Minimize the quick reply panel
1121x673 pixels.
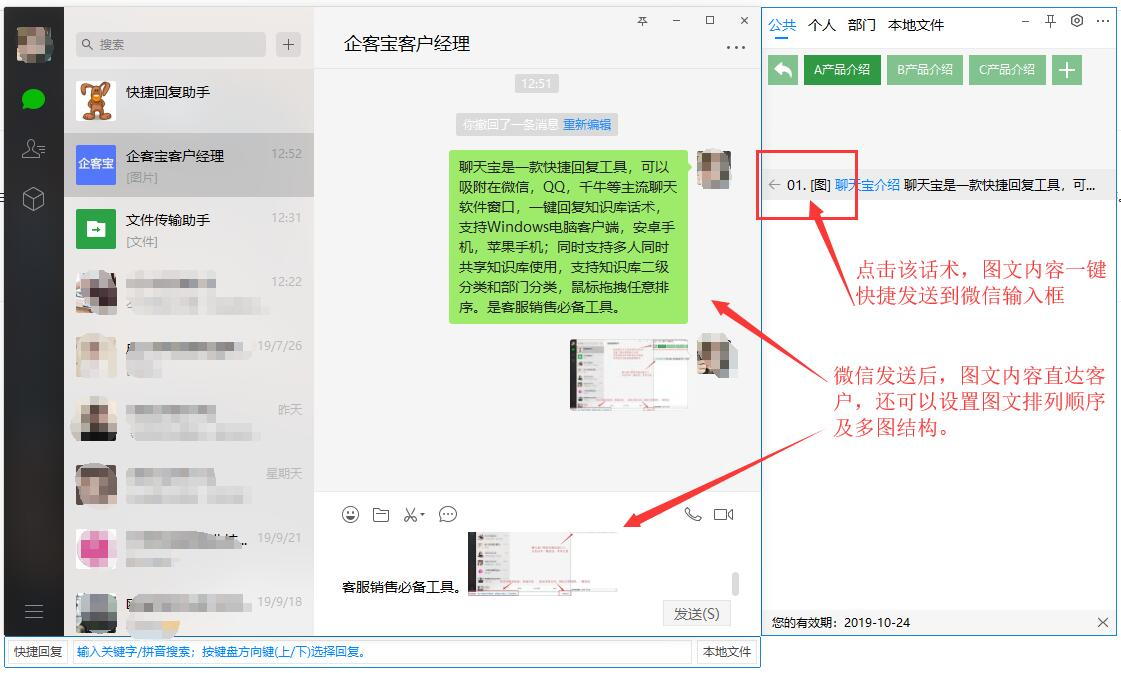pyautogui.click(x=1025, y=21)
